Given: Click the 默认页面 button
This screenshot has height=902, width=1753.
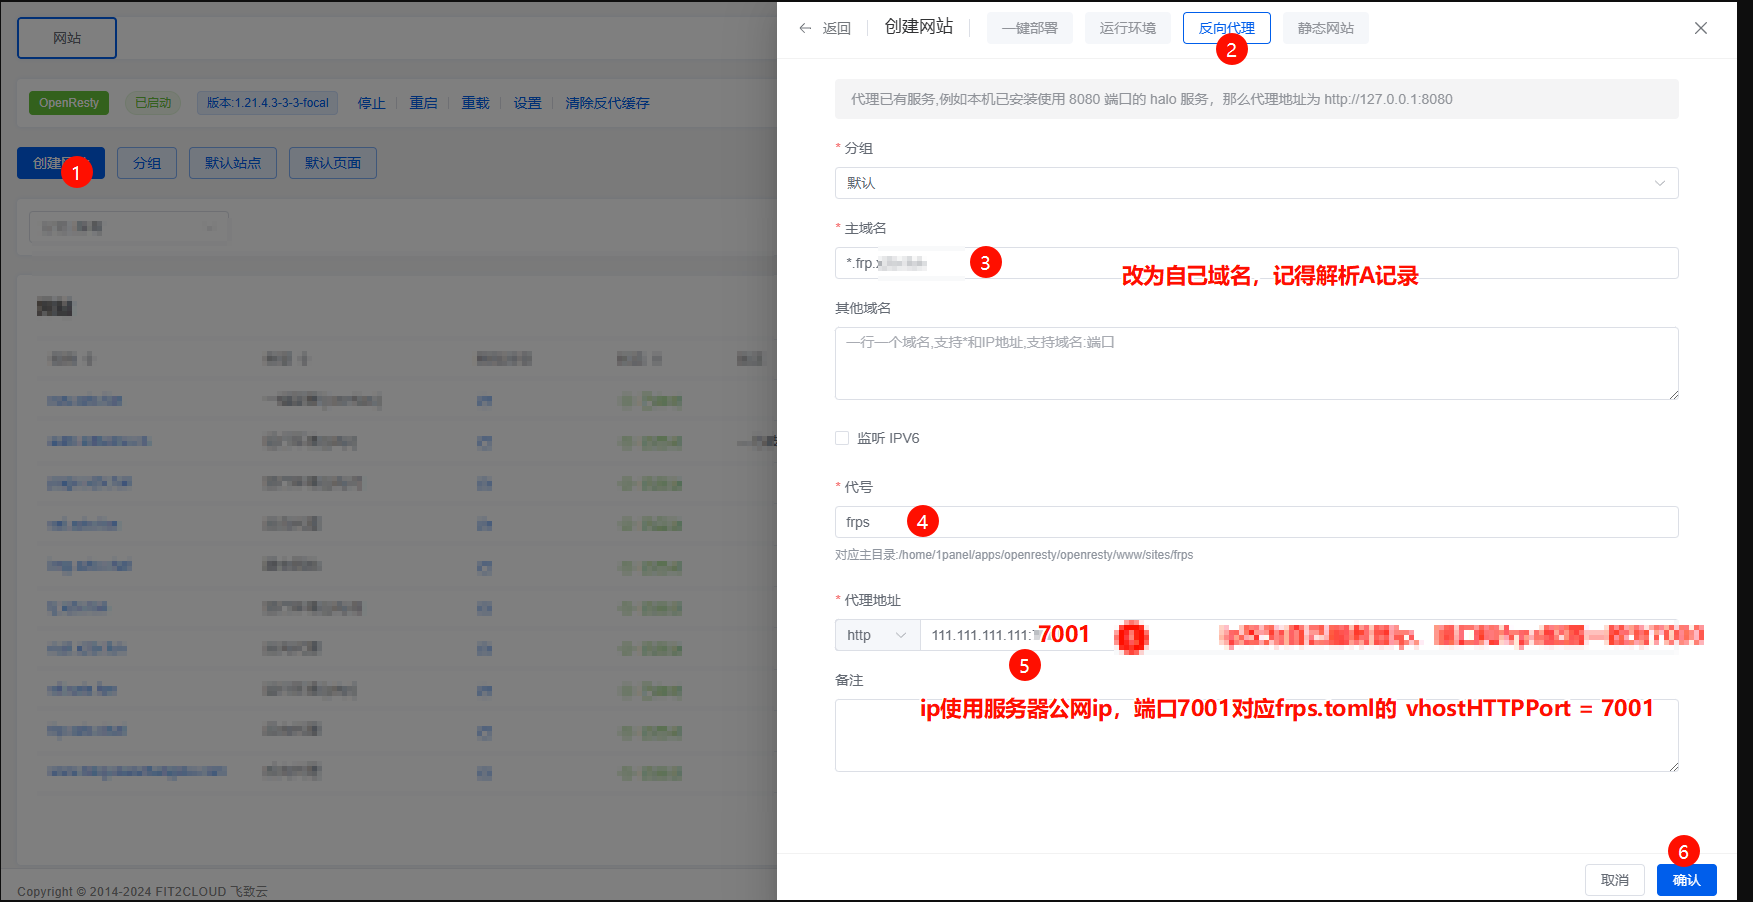Looking at the screenshot, I should (x=332, y=163).
